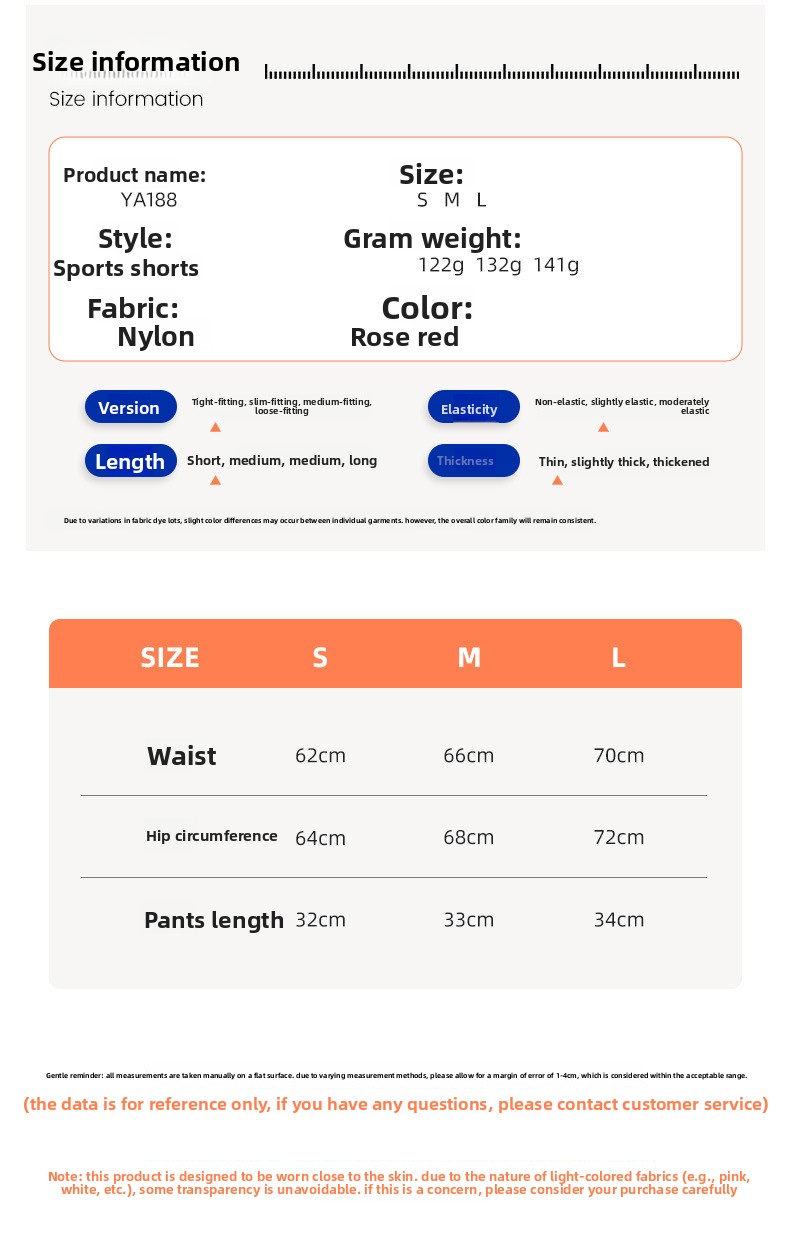Click the contact customer service notice text
Viewport: 790px width, 1237px height.
pos(396,1104)
